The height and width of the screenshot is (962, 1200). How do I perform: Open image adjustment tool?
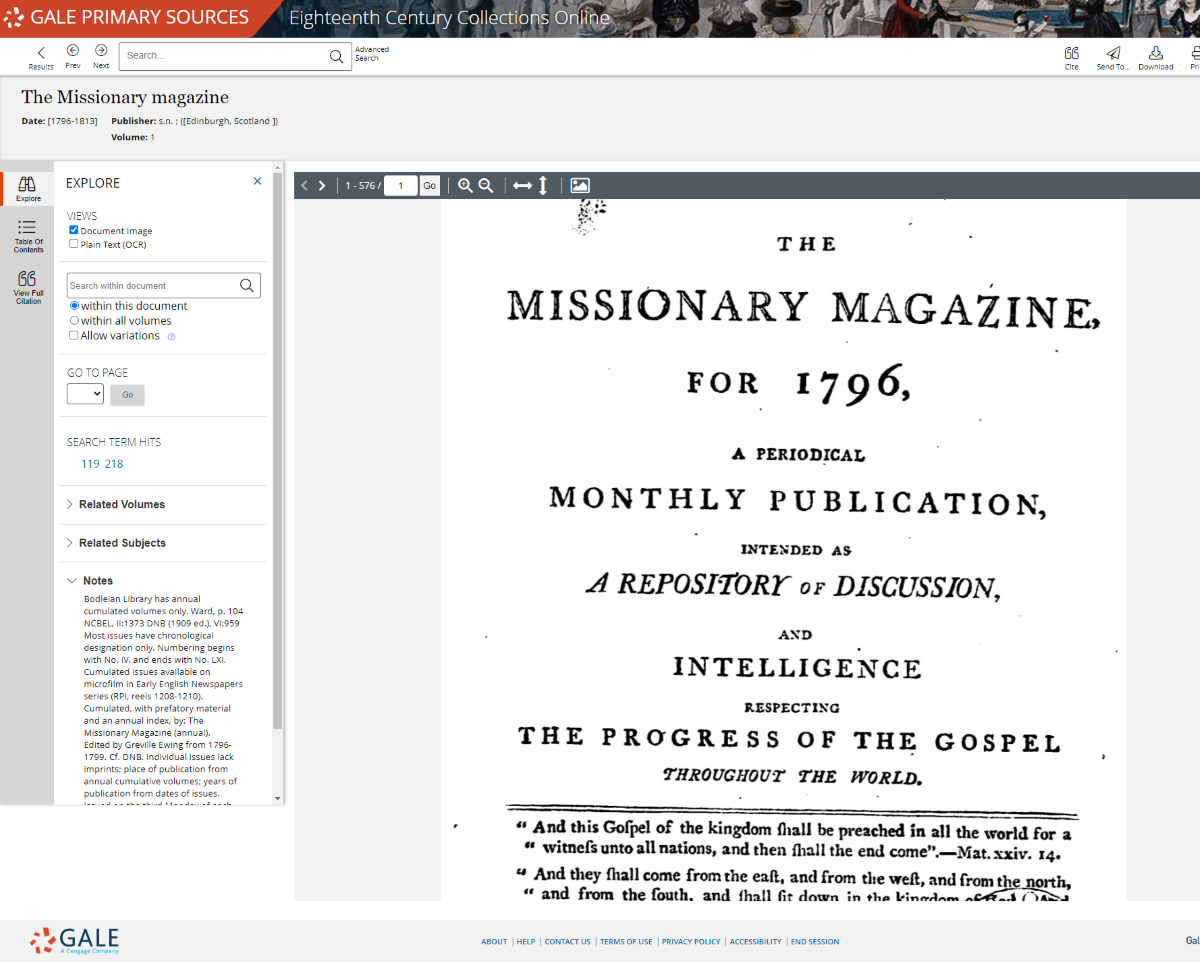580,185
